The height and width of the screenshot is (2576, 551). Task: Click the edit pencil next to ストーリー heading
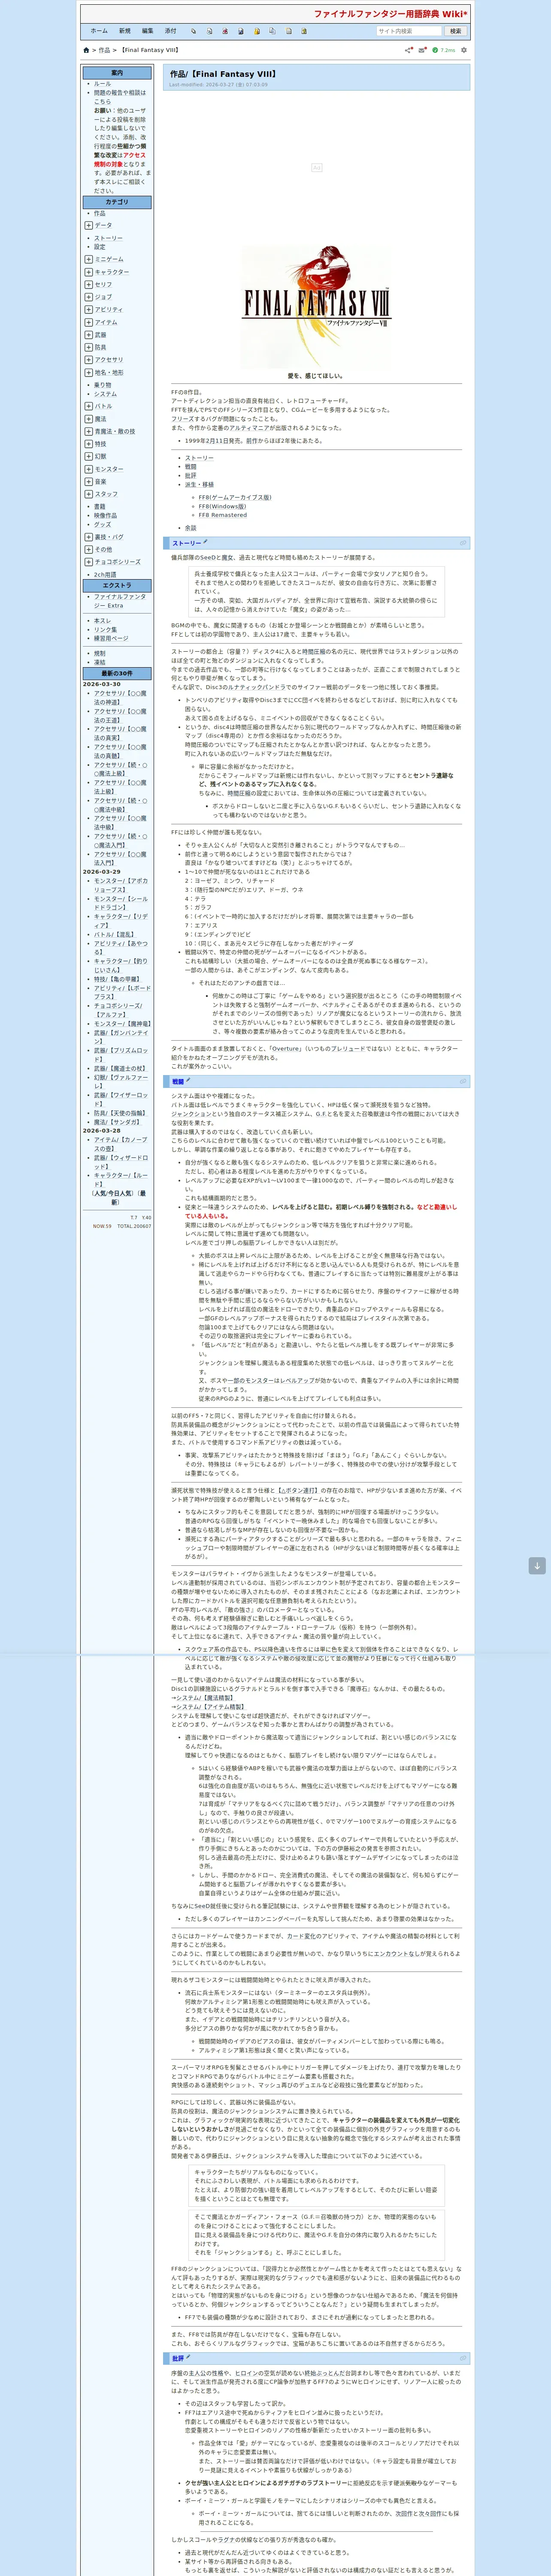click(x=205, y=542)
